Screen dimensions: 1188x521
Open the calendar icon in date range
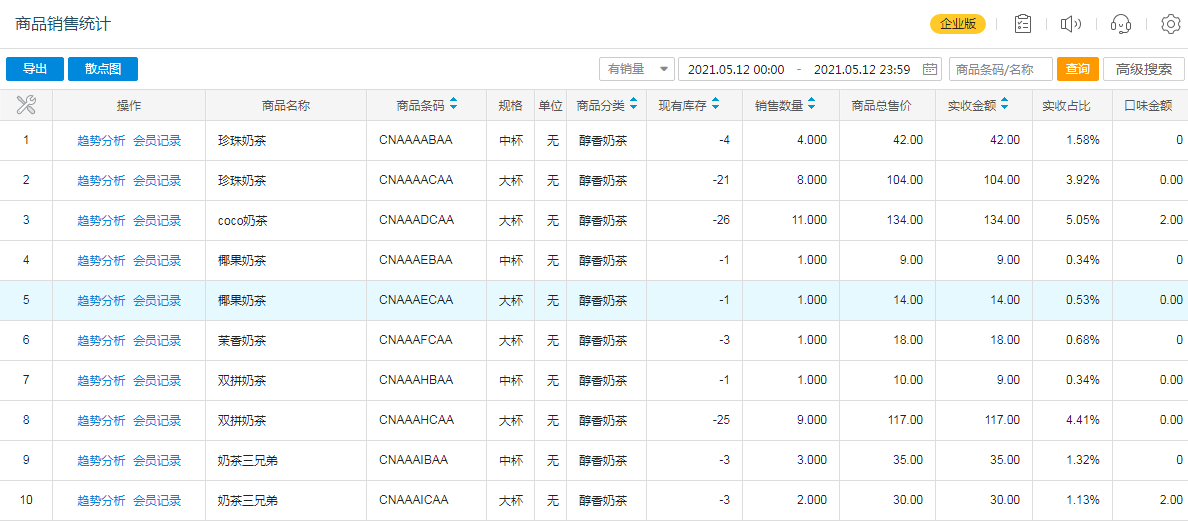click(930, 69)
